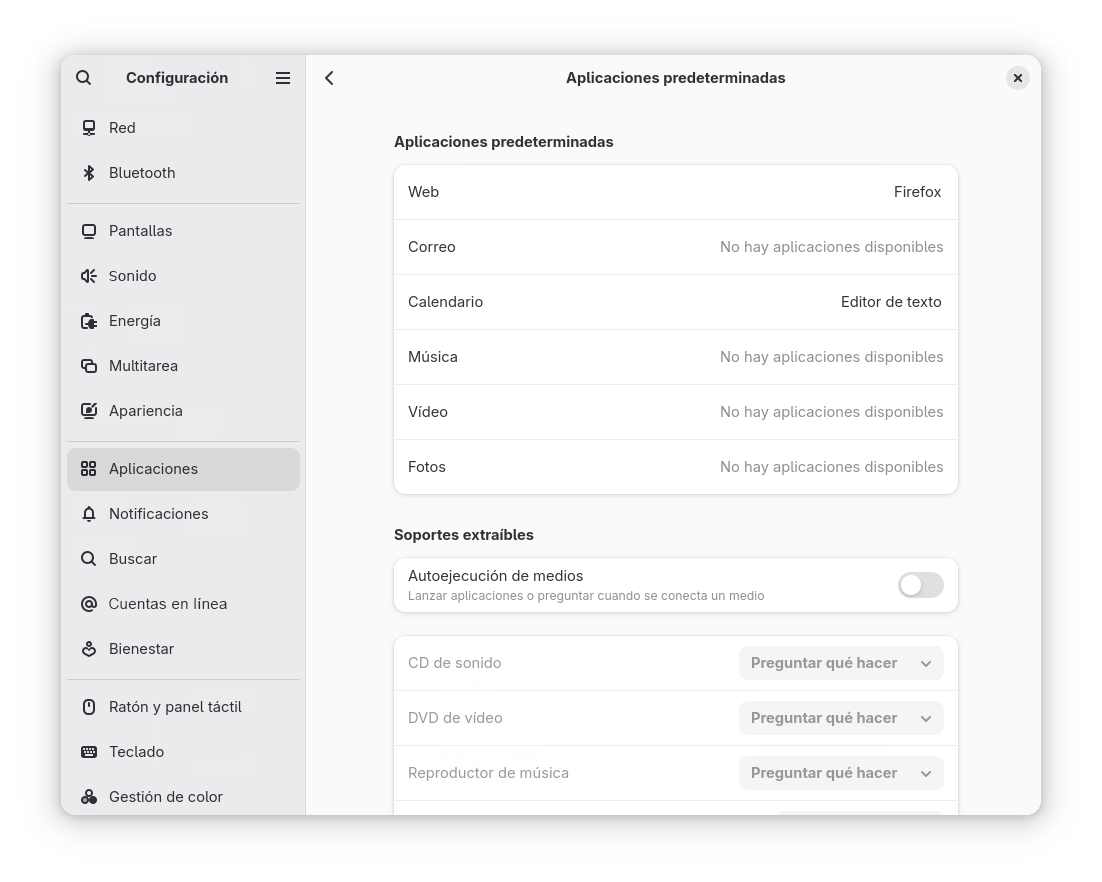Select the Red network icon
Viewport: 1102px width, 882px height.
tap(88, 127)
